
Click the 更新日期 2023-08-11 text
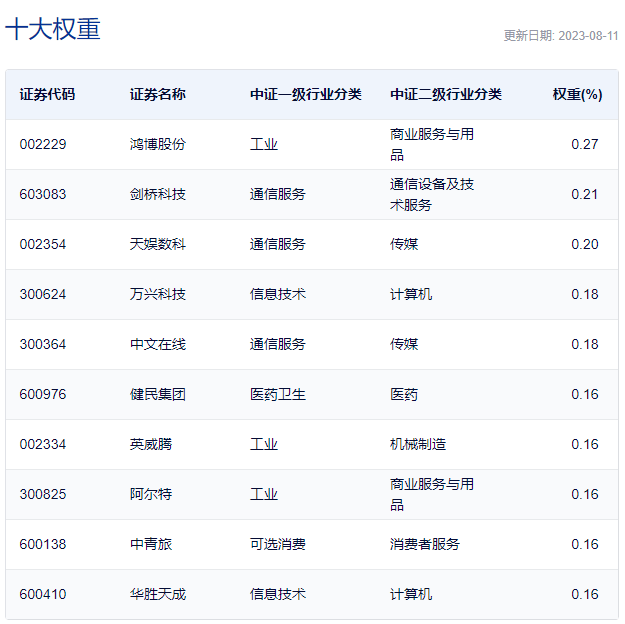click(560, 35)
